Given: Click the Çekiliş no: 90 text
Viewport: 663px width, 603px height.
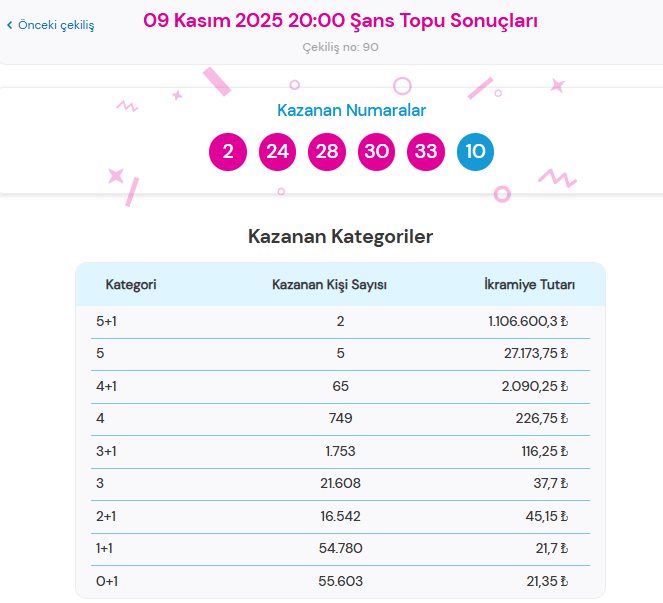Looking at the screenshot, I should [x=340, y=47].
